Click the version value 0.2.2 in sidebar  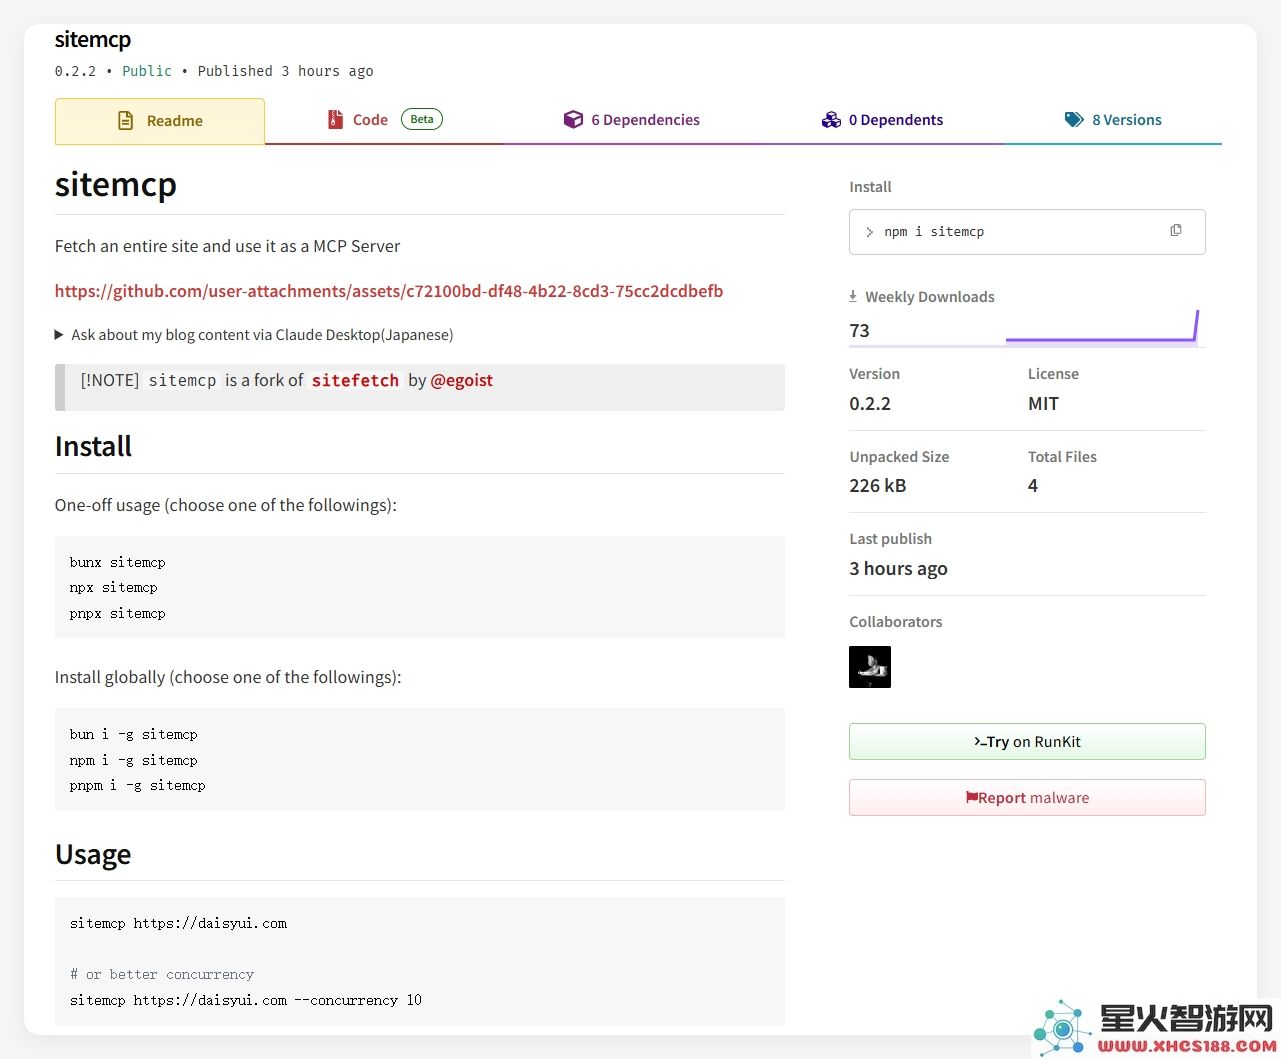pyautogui.click(x=870, y=404)
